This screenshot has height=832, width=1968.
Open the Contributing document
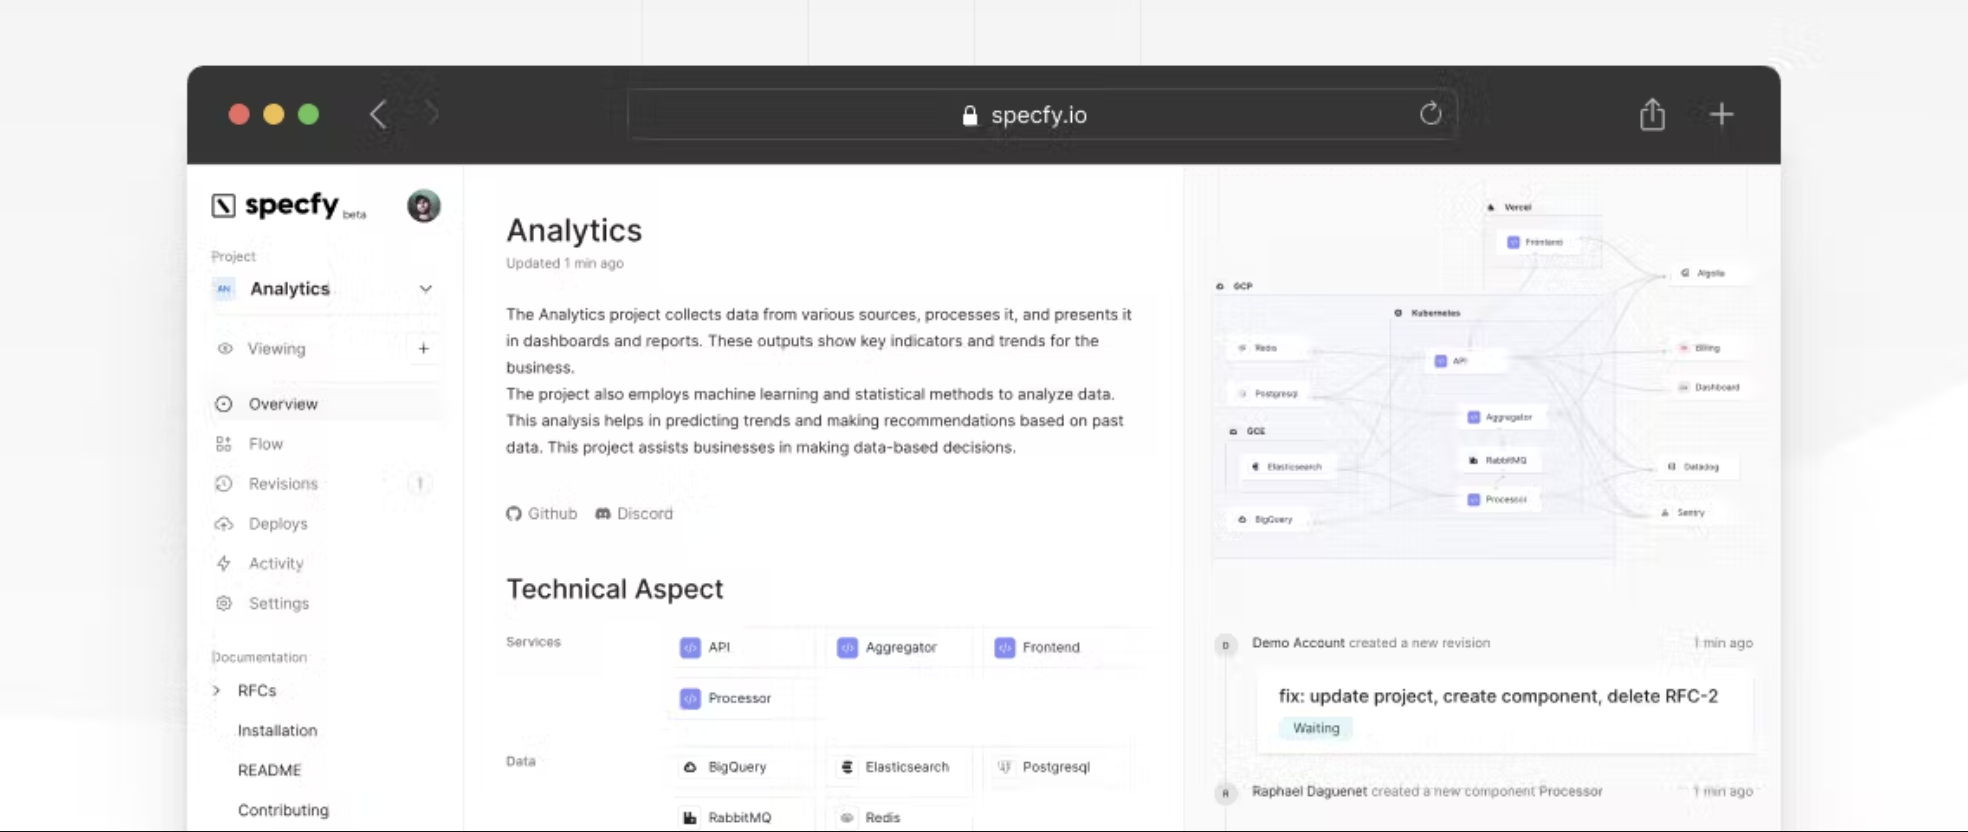click(x=283, y=810)
